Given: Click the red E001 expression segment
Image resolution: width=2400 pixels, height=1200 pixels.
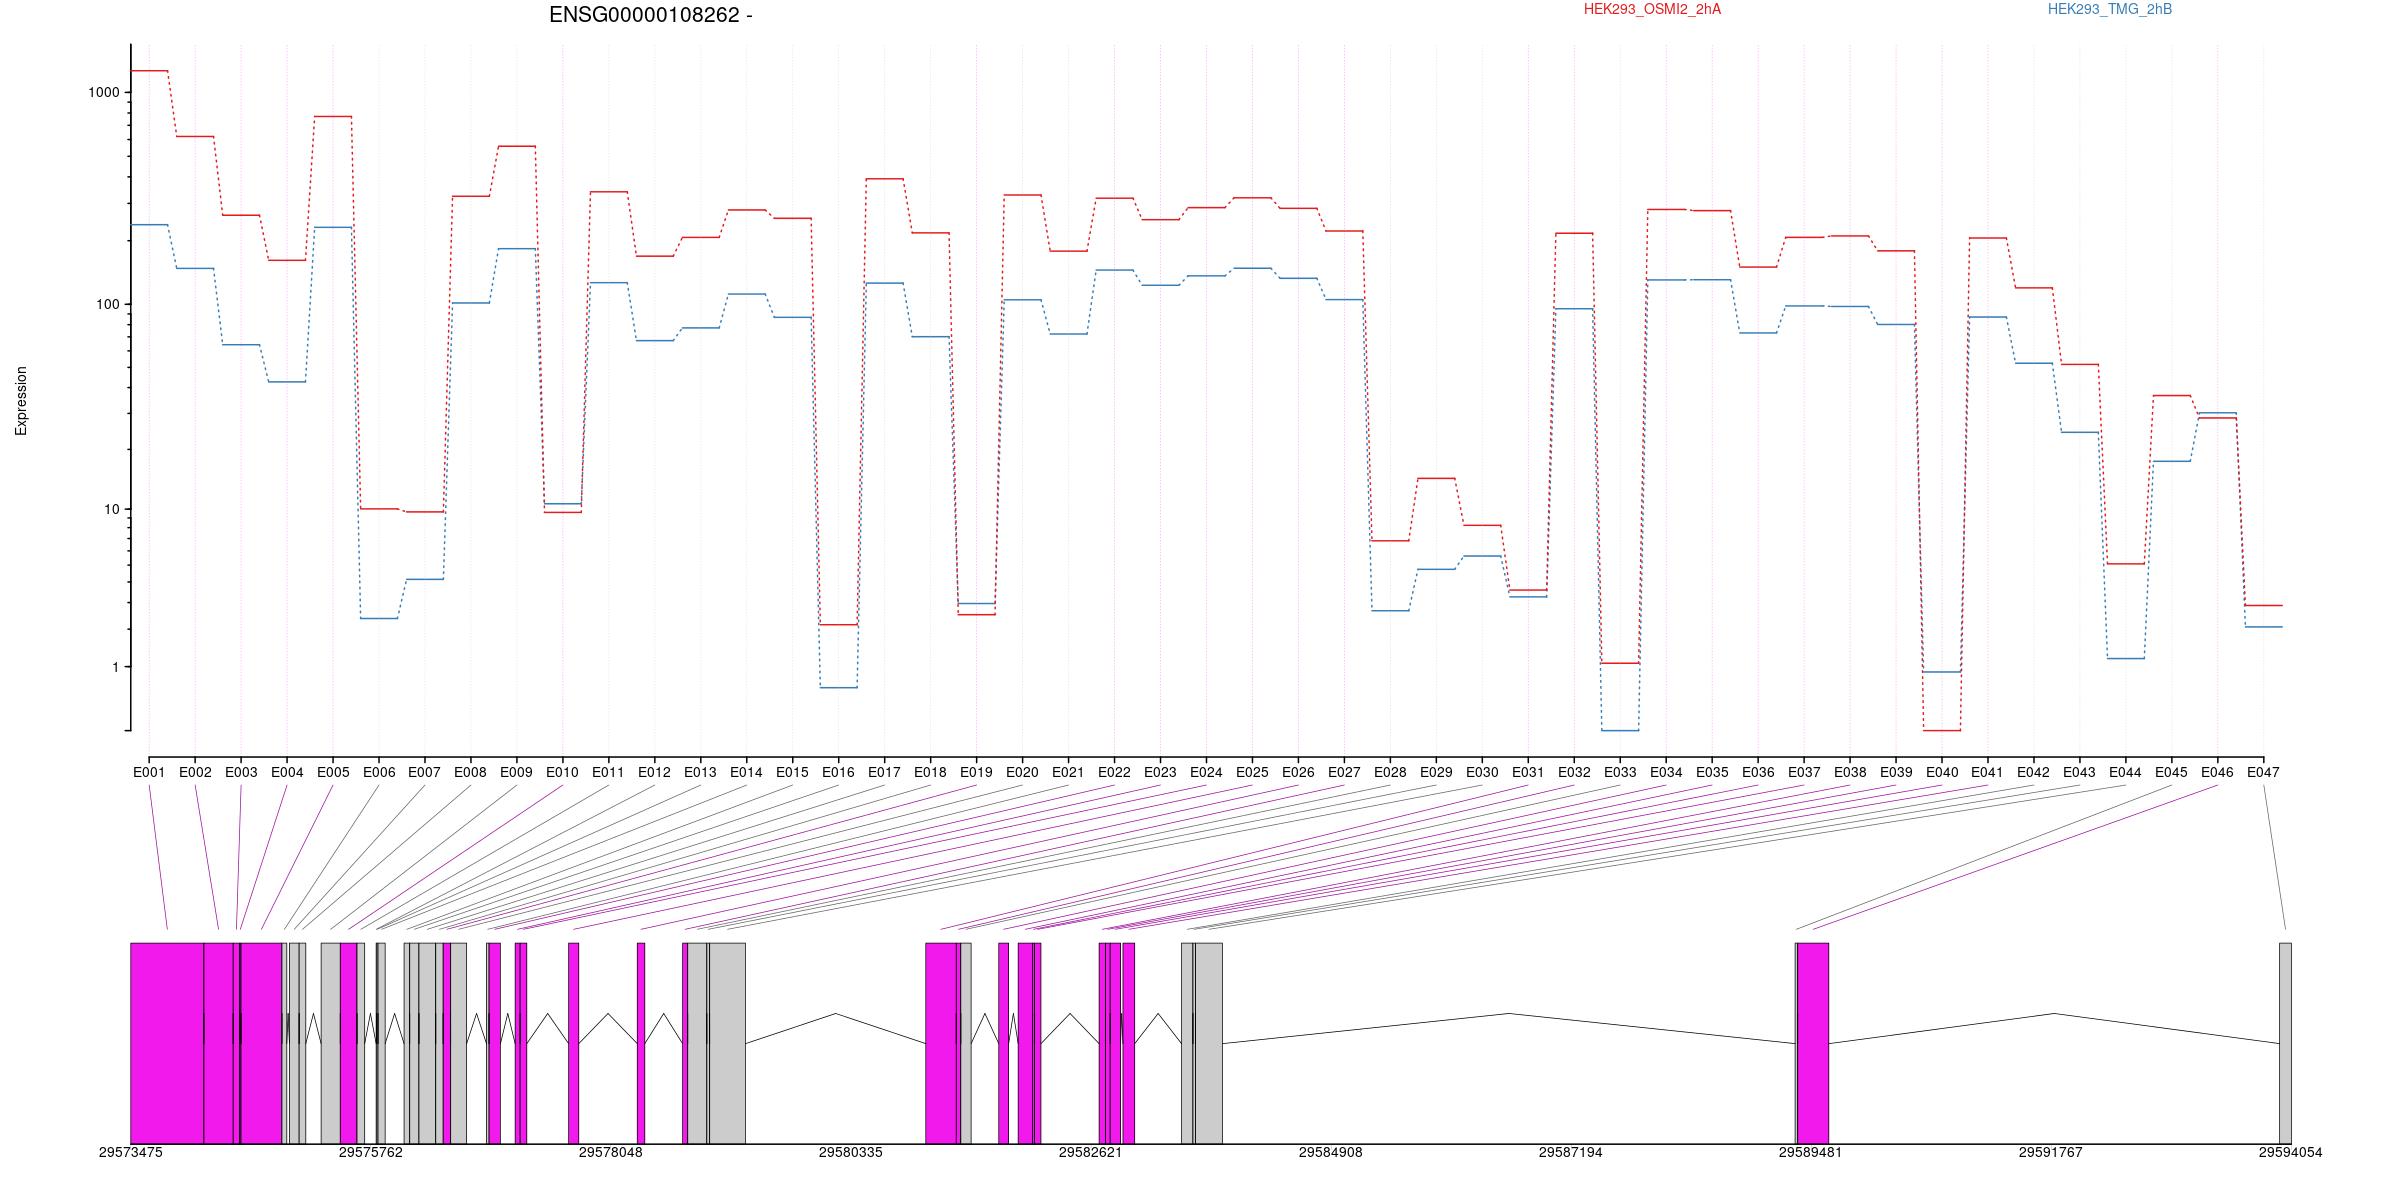Looking at the screenshot, I should [149, 71].
